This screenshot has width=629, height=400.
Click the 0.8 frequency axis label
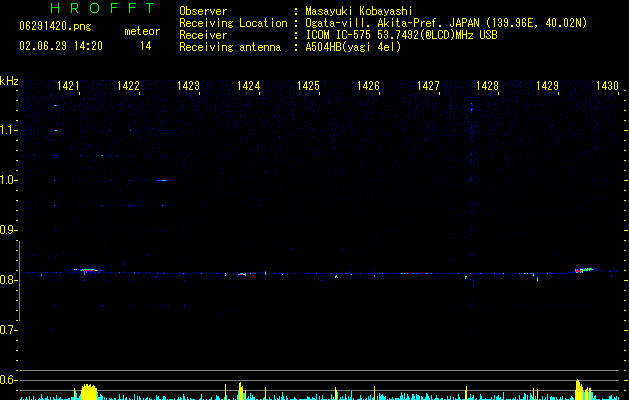[x=7, y=280]
